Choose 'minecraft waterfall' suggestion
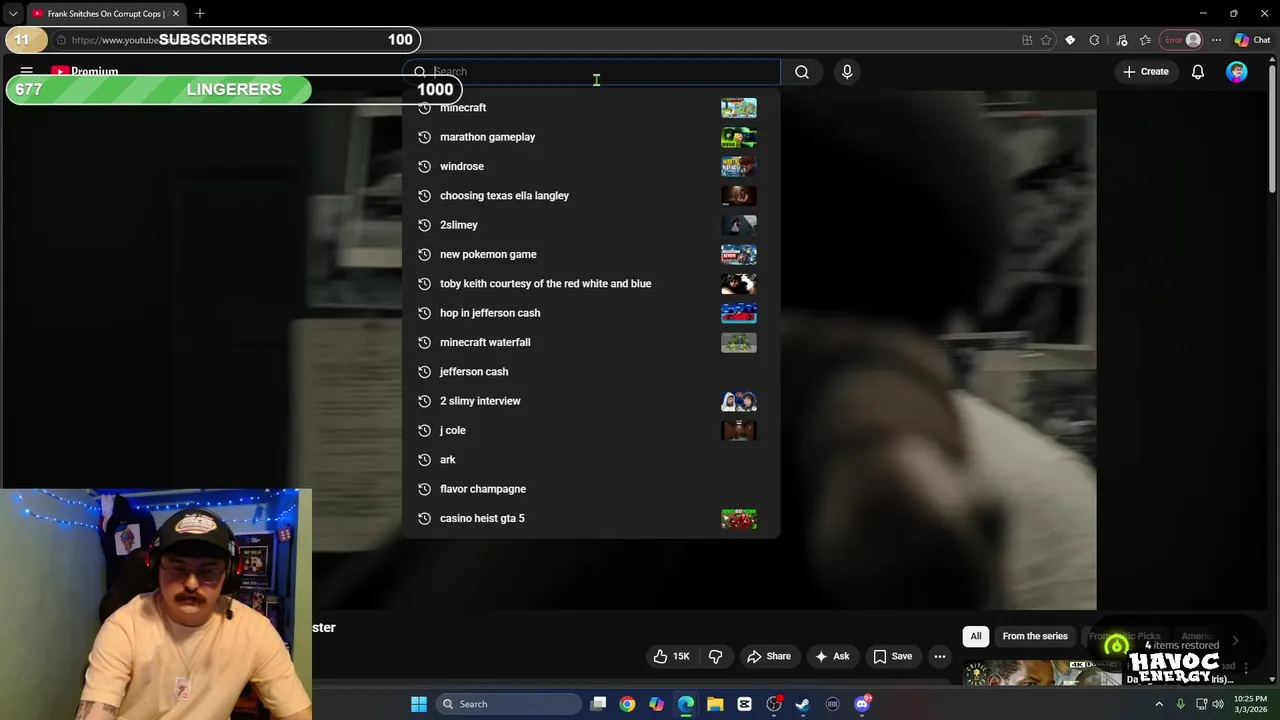Image resolution: width=1280 pixels, height=720 pixels. 590,342
